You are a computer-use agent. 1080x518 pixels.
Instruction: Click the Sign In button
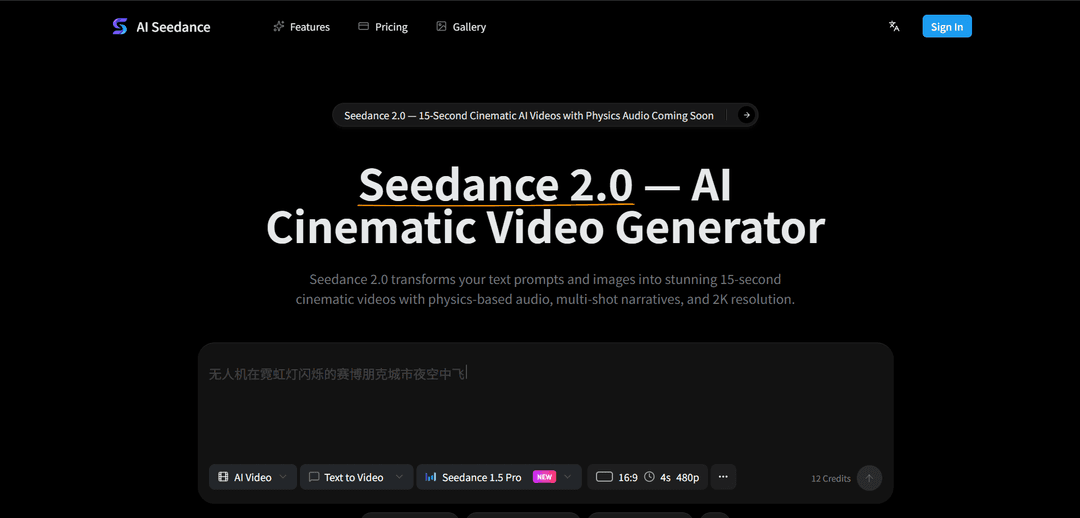click(x=947, y=26)
